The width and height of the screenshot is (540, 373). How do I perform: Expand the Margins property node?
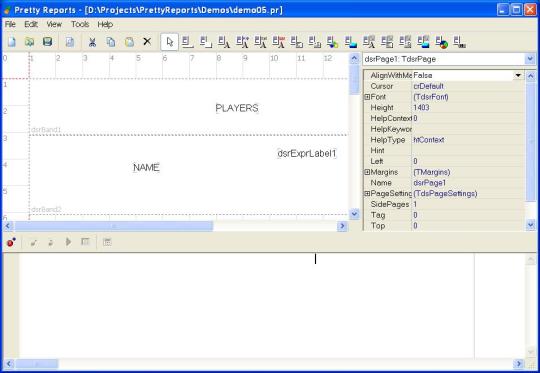click(367, 172)
